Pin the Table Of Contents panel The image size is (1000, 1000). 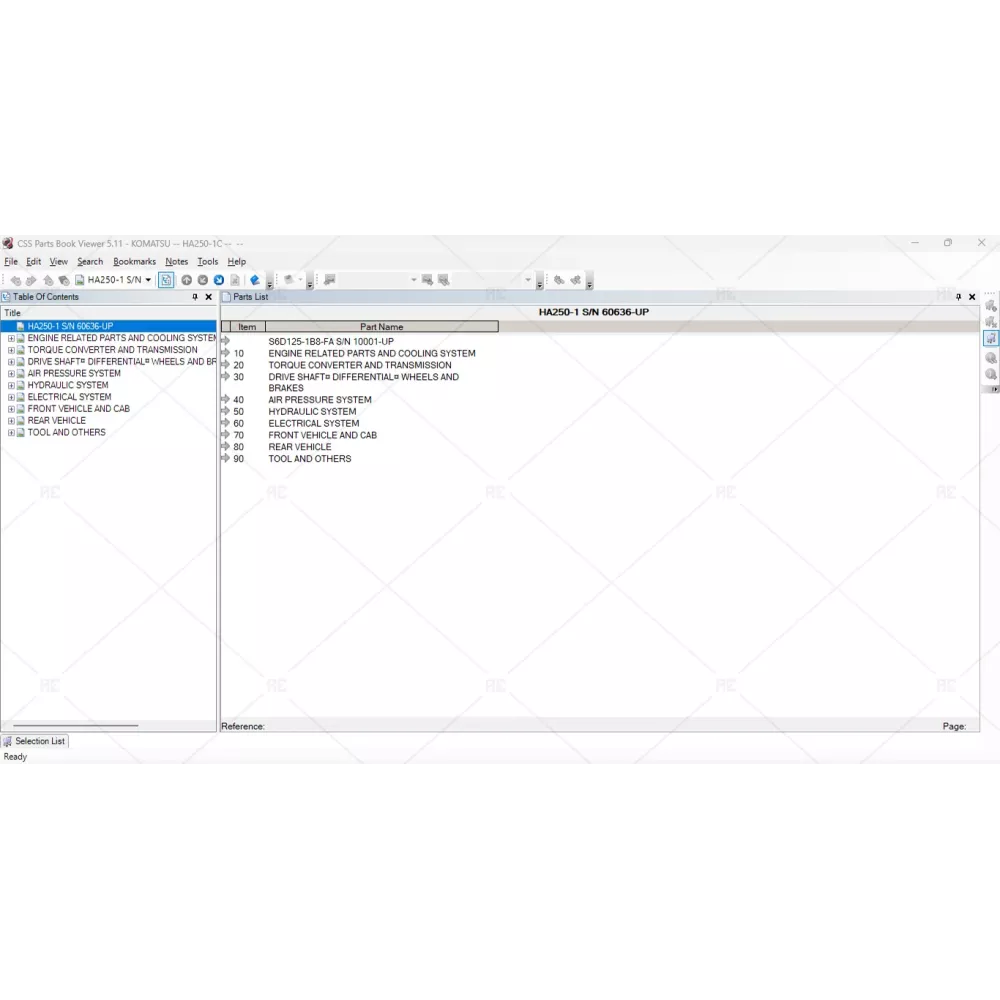tap(195, 297)
